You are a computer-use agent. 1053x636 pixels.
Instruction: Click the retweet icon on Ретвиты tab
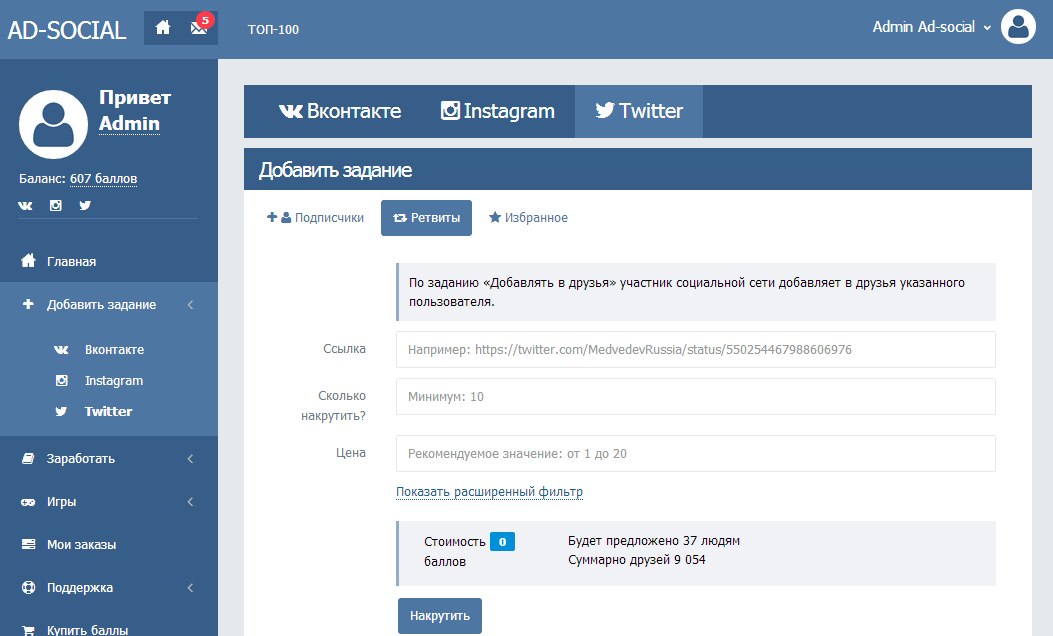click(x=400, y=218)
